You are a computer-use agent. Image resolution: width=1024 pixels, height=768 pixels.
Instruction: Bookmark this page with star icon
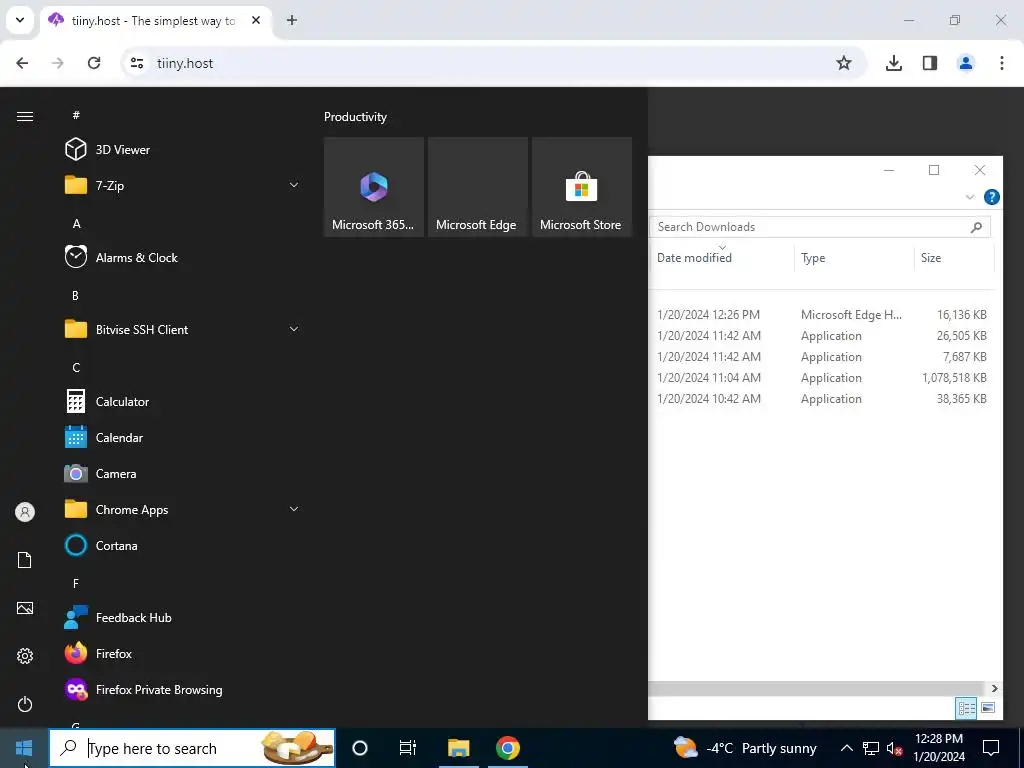click(x=844, y=63)
